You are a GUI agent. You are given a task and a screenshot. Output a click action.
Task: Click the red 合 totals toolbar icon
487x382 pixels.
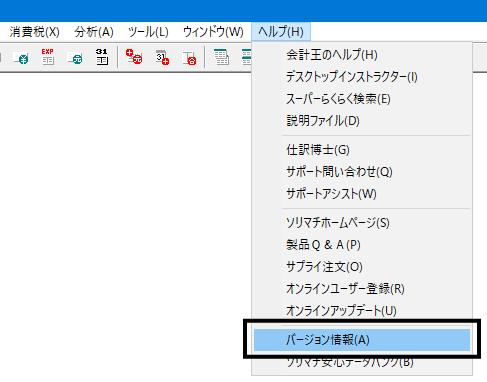[189, 58]
